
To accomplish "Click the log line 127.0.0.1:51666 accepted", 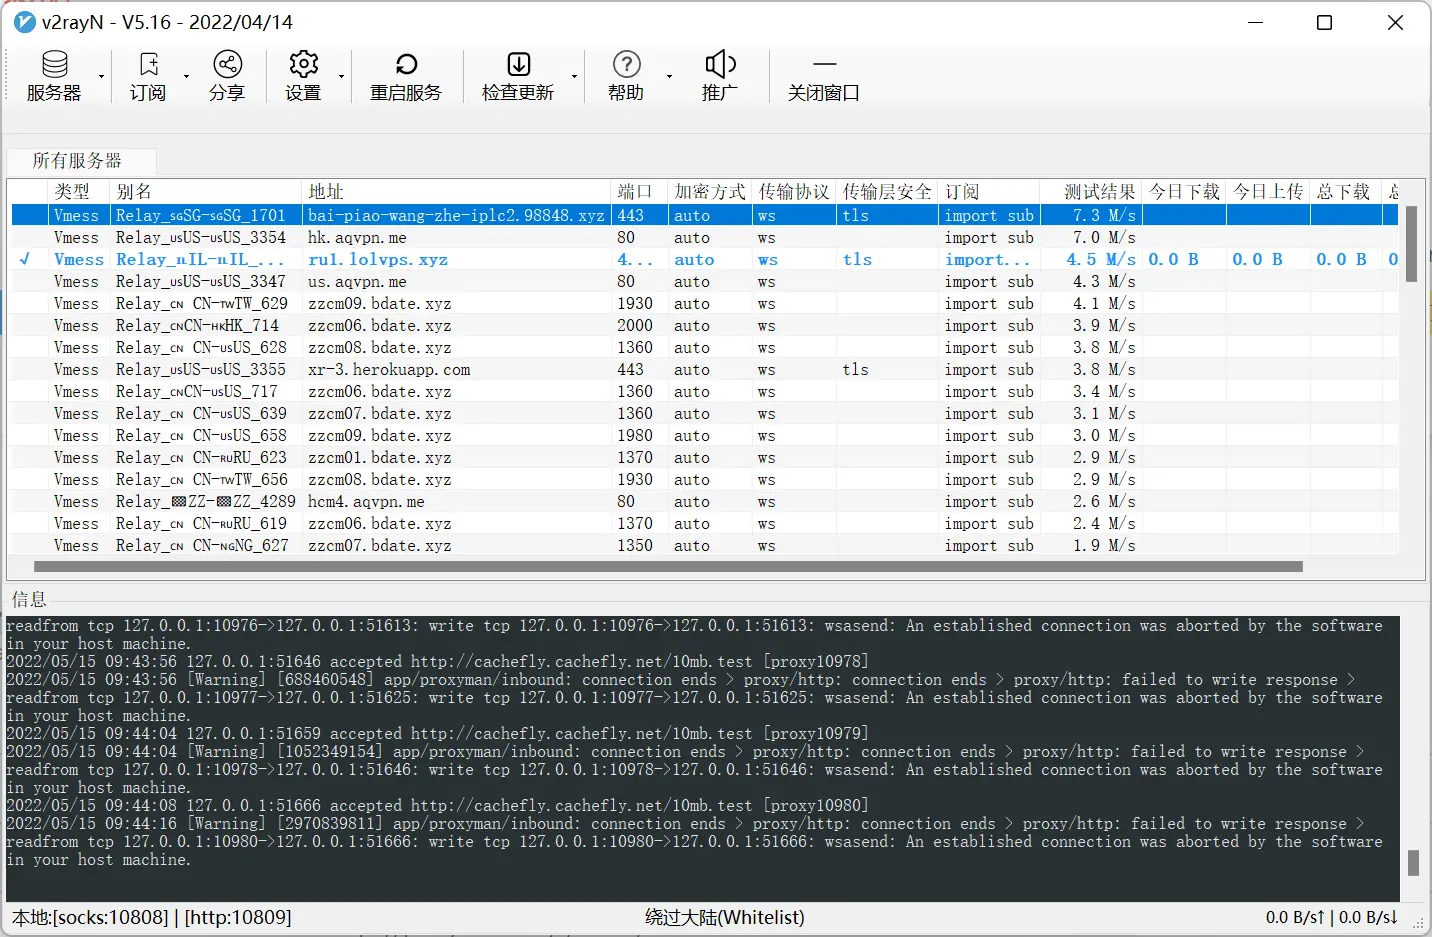I will (x=438, y=805).
